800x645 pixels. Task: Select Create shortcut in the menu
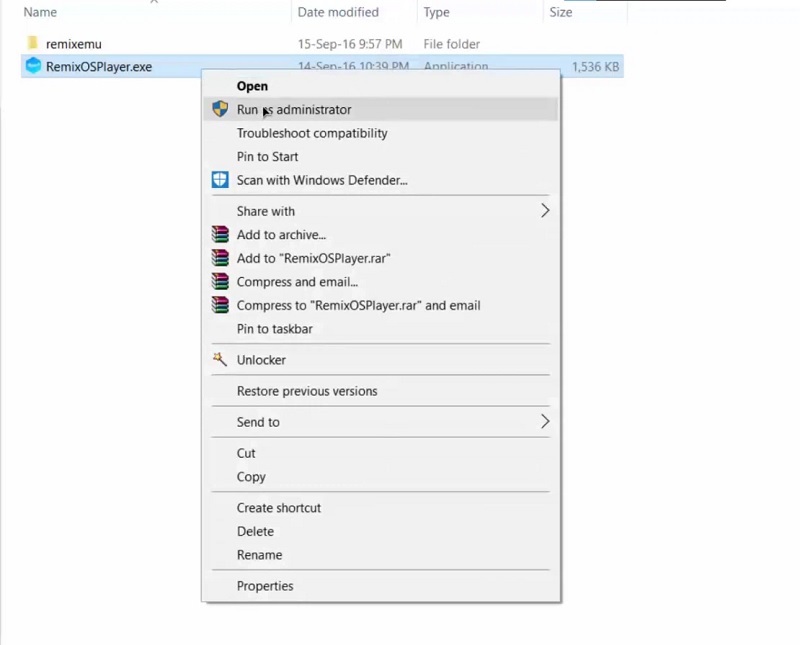(278, 508)
